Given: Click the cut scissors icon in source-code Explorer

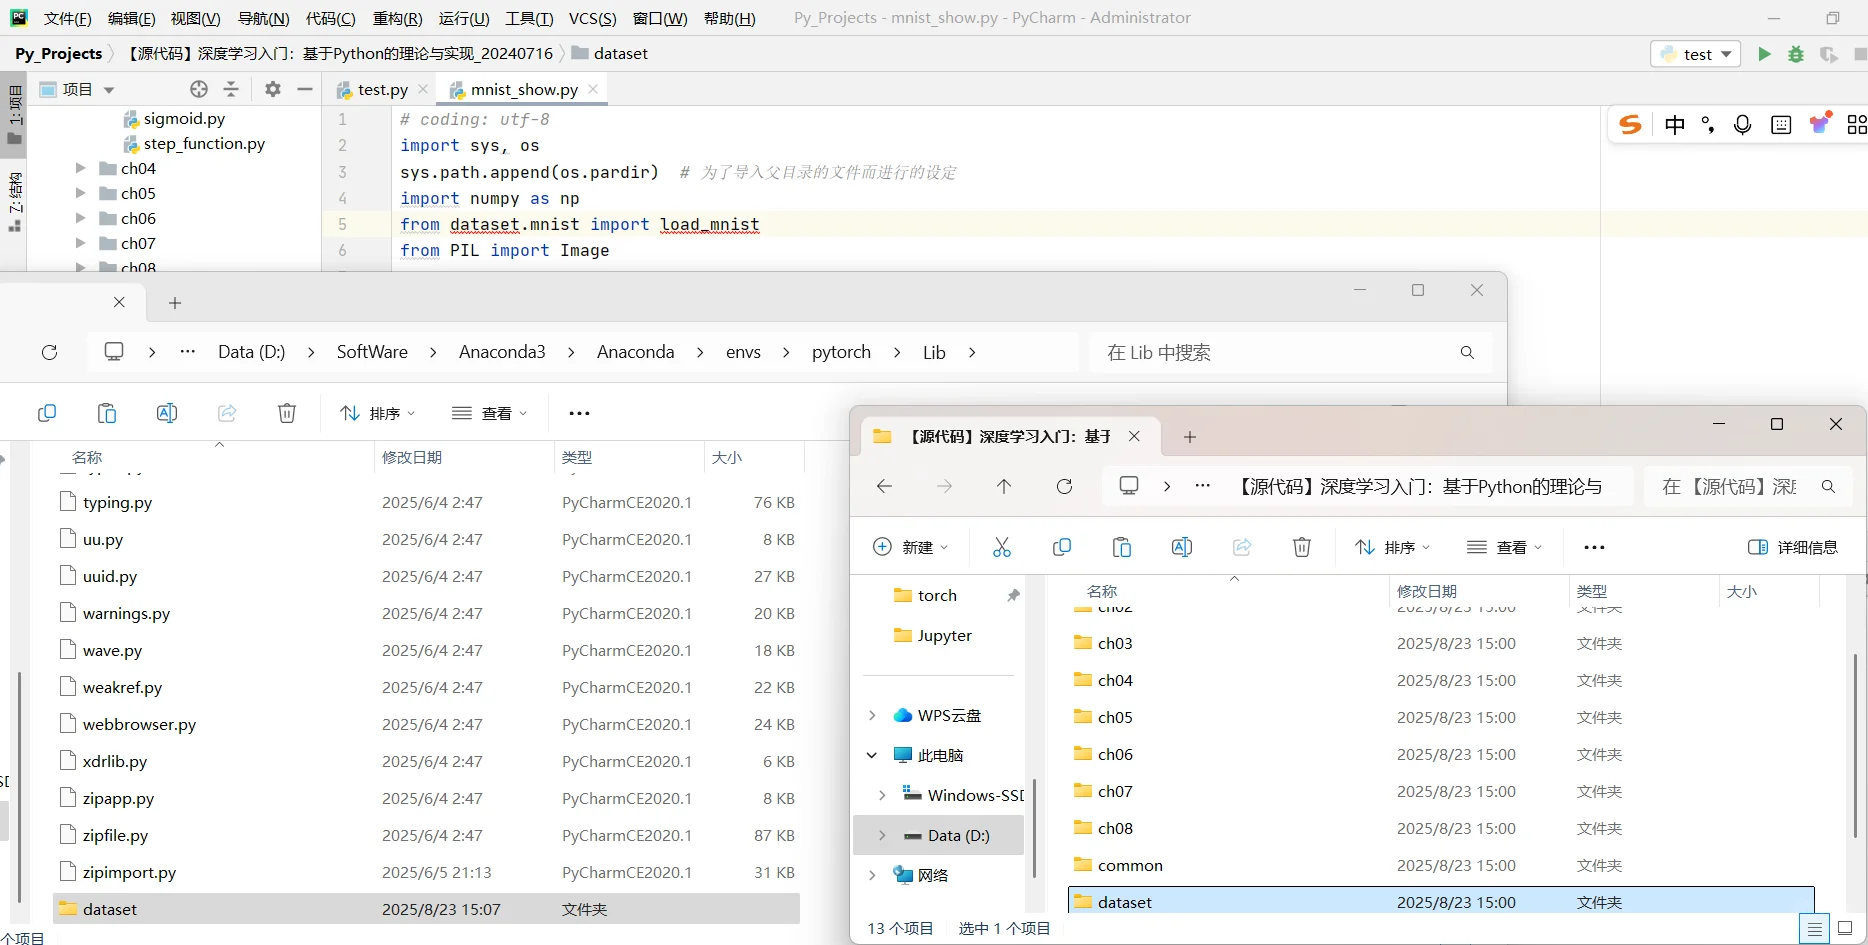Looking at the screenshot, I should coord(1002,547).
